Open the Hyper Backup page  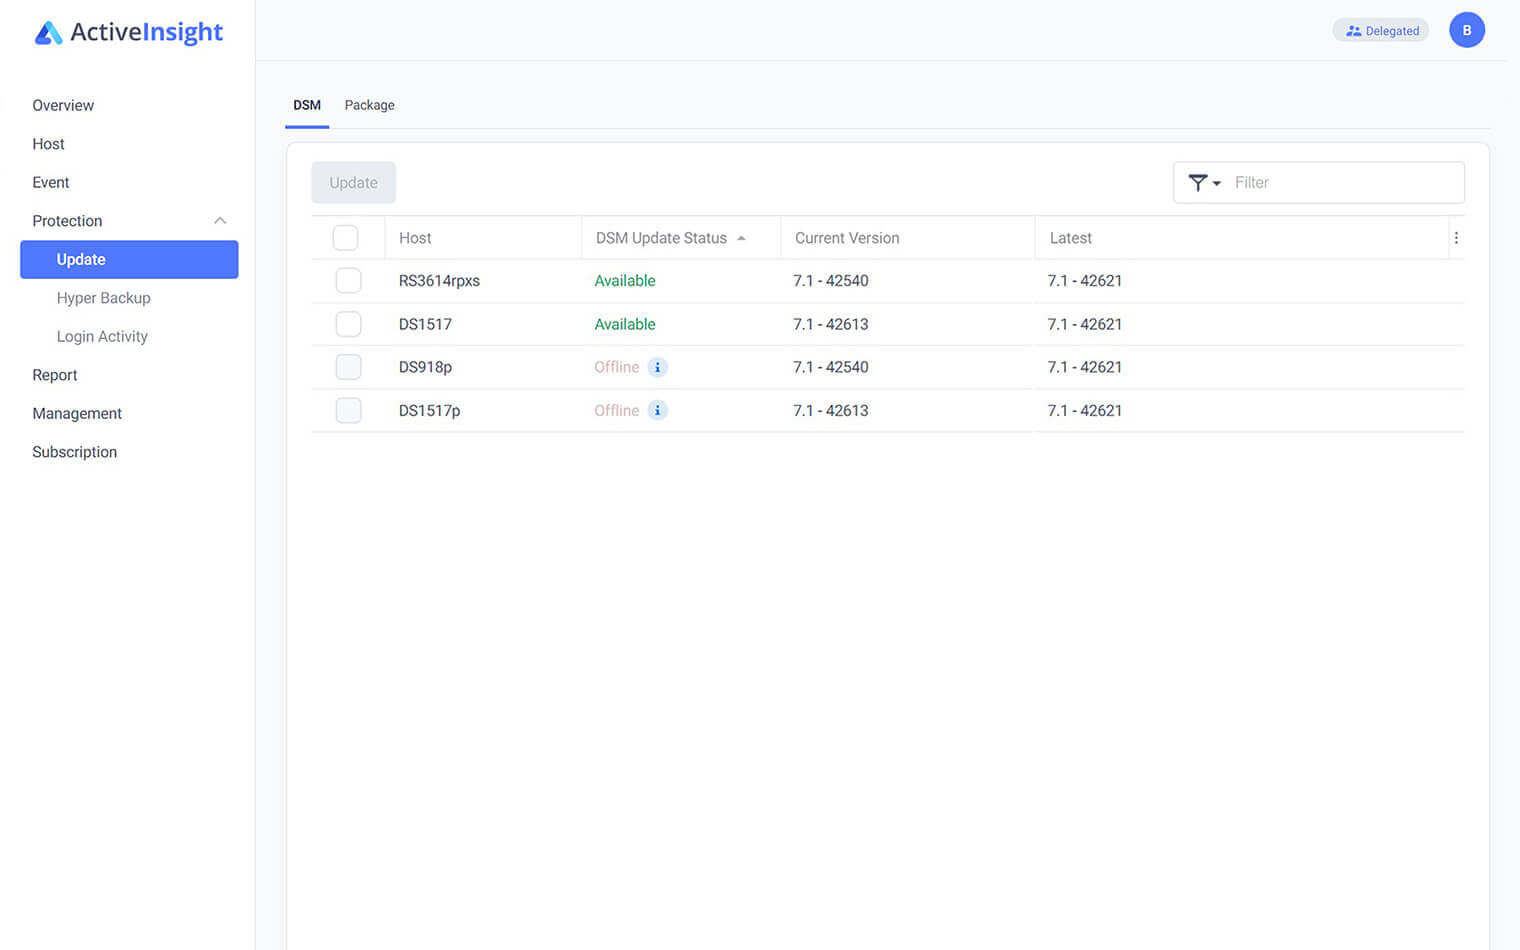click(103, 297)
